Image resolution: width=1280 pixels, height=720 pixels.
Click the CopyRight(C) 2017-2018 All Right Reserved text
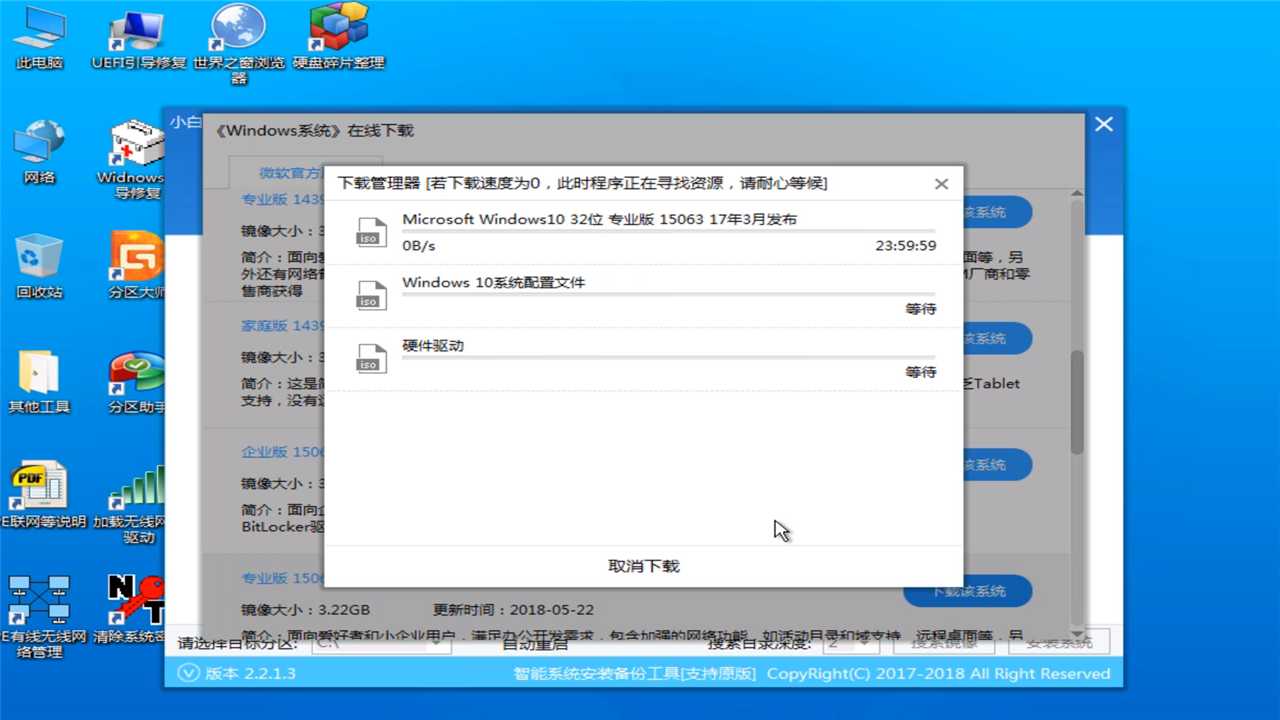[938, 674]
